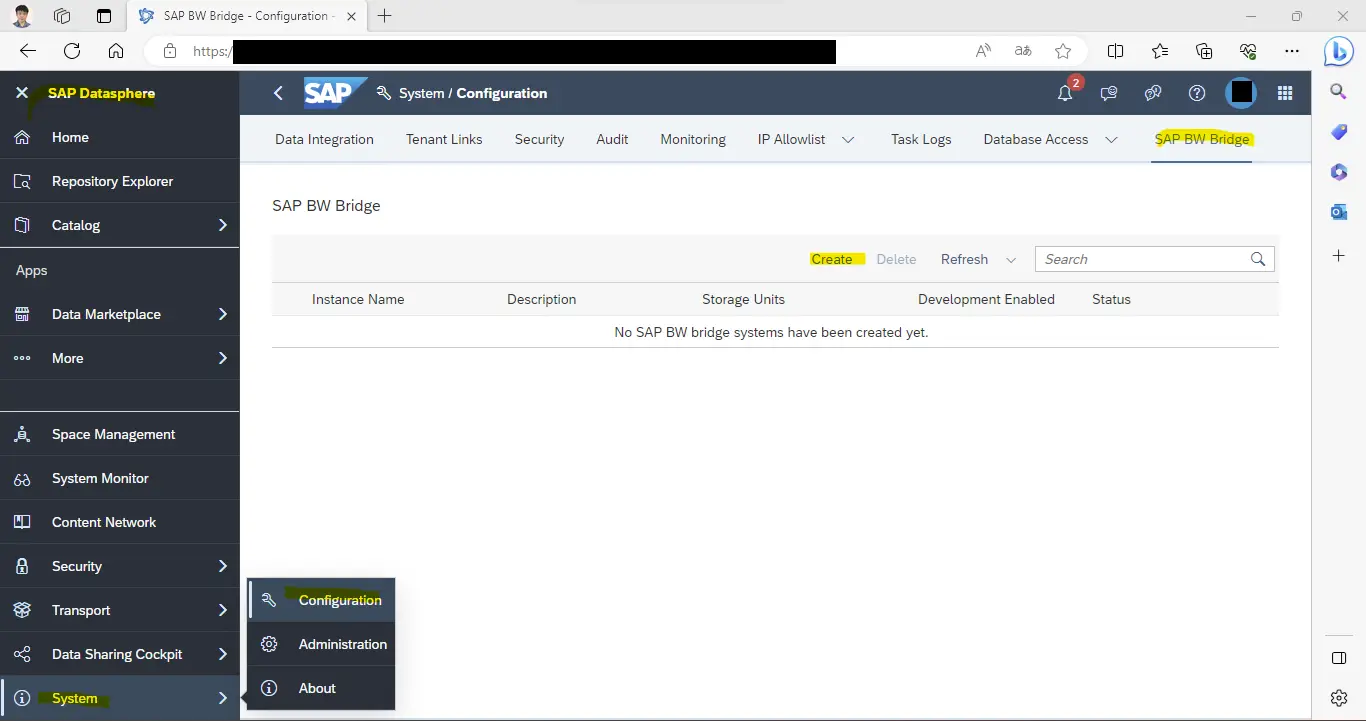Click the Storage Units column header

tap(743, 299)
